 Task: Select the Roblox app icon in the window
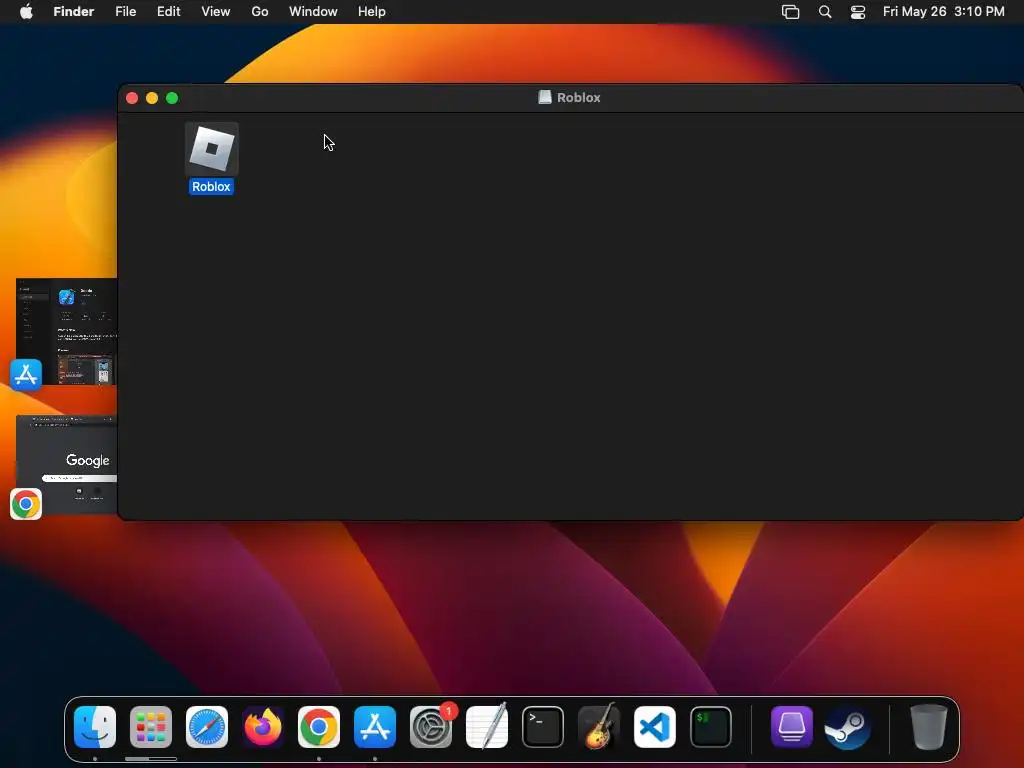point(212,148)
